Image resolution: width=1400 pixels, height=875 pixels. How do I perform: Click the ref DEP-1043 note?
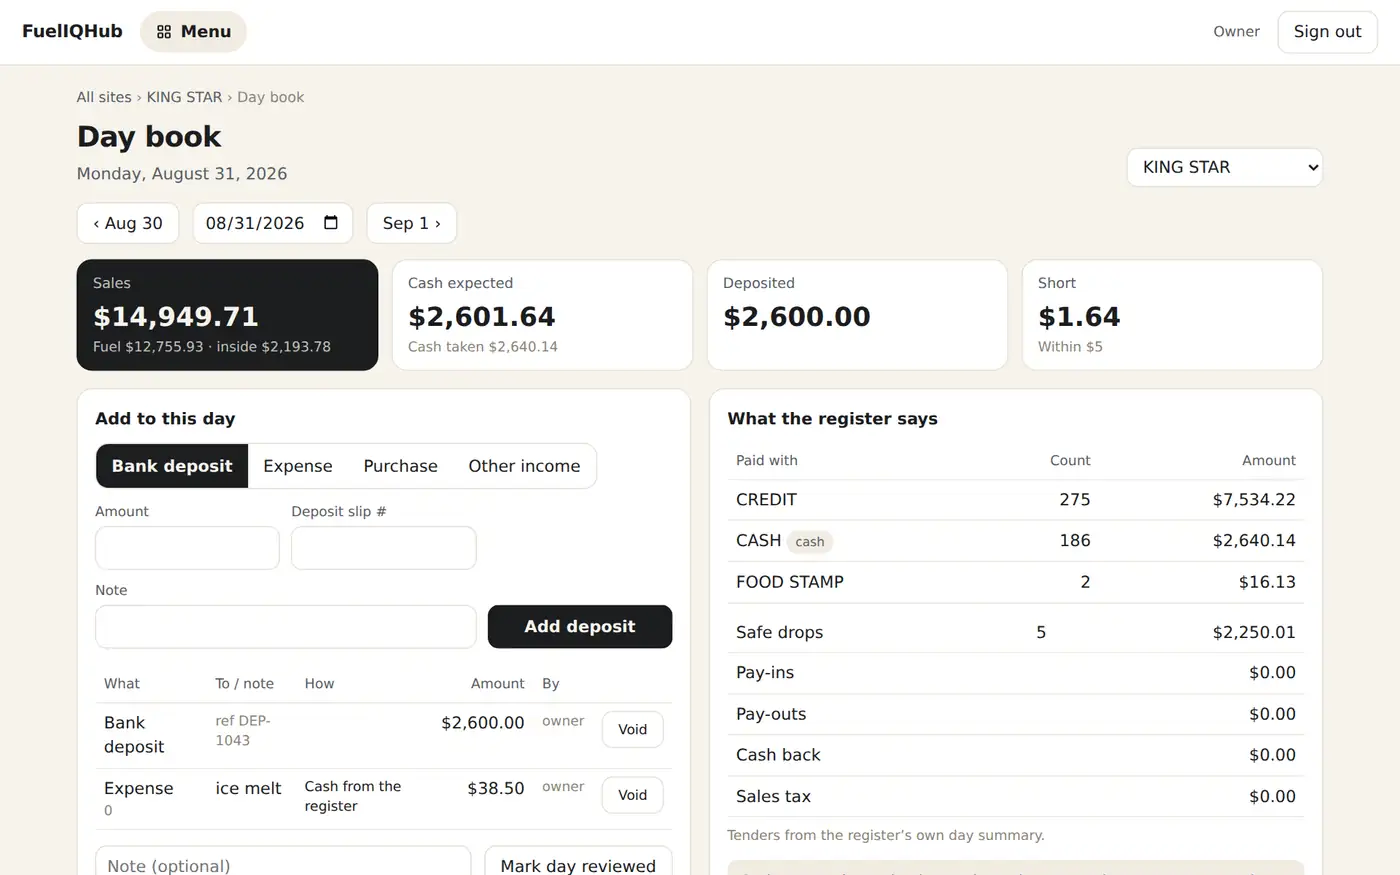243,731
